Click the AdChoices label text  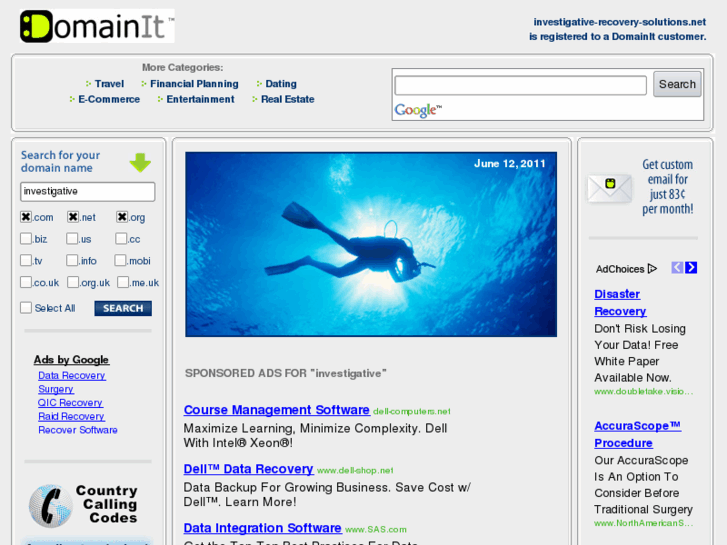[x=620, y=269]
